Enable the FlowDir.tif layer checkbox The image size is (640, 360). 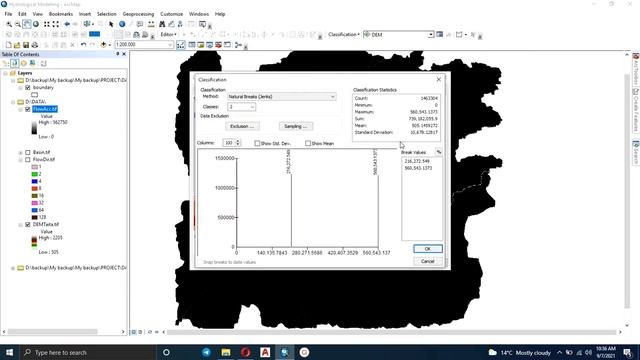pyautogui.click(x=28, y=160)
